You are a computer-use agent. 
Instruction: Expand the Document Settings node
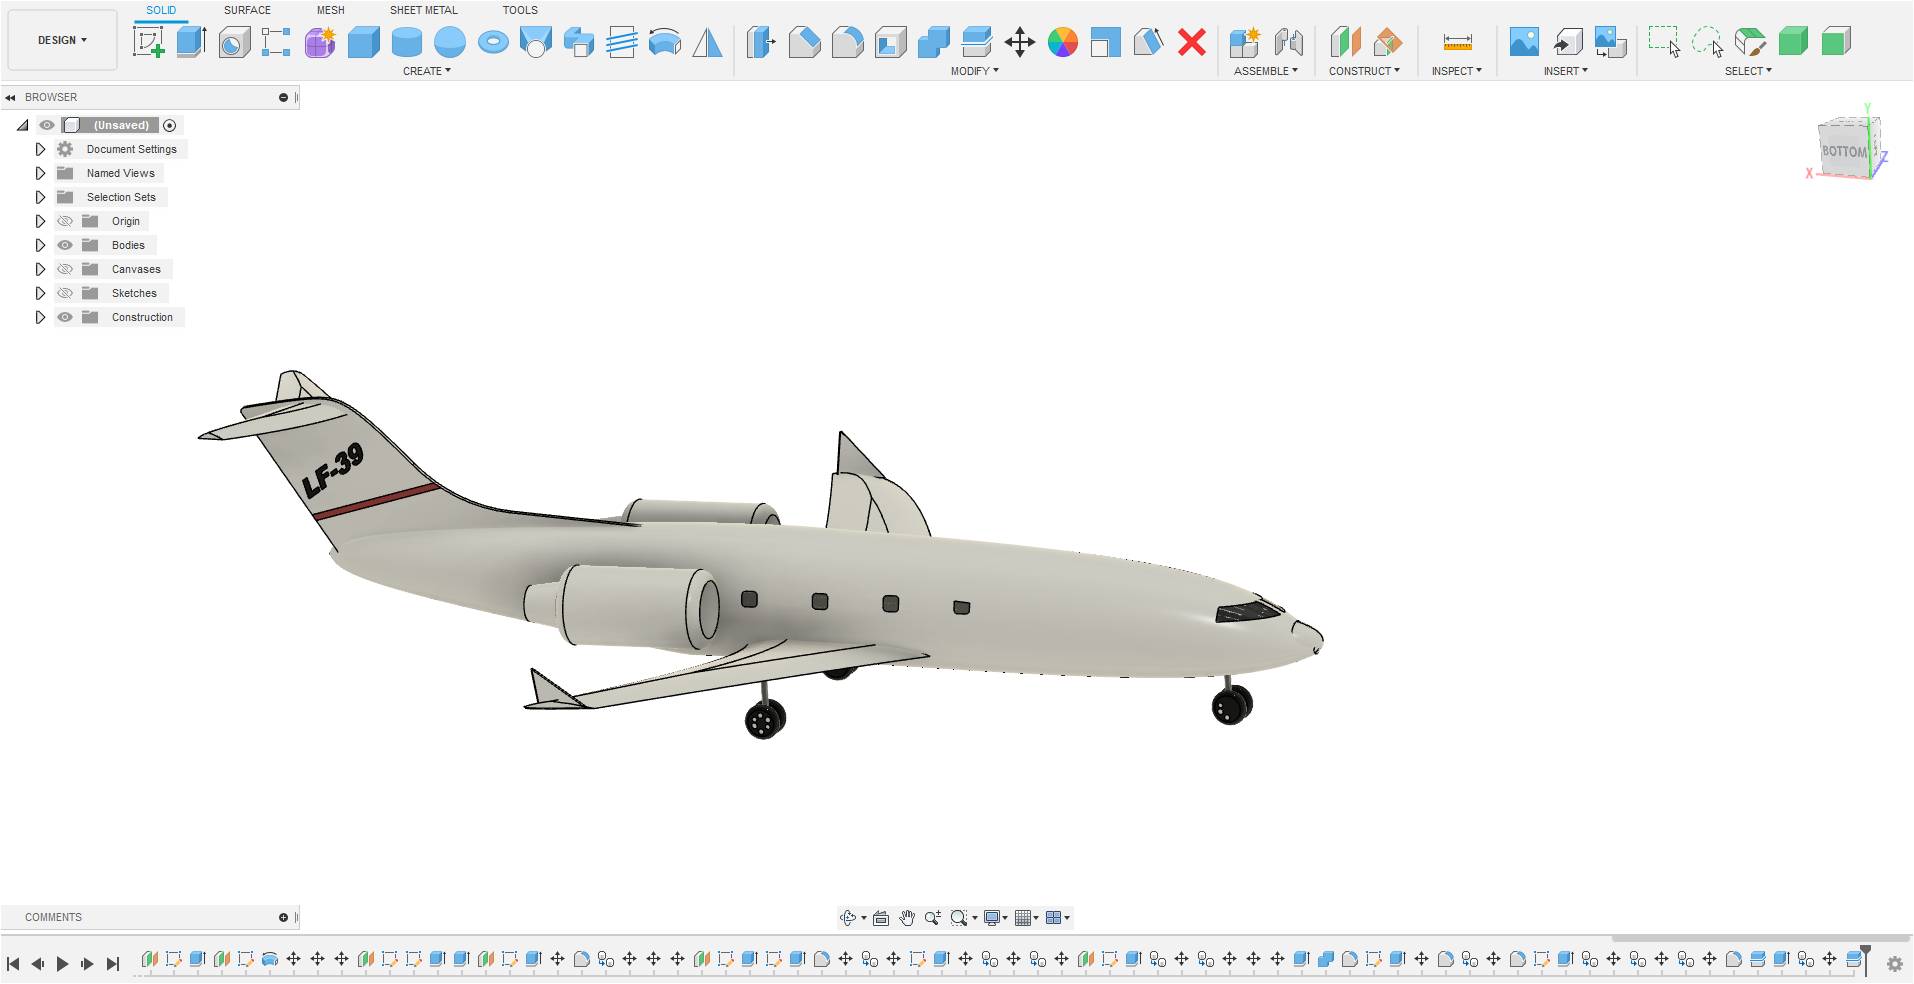coord(40,149)
